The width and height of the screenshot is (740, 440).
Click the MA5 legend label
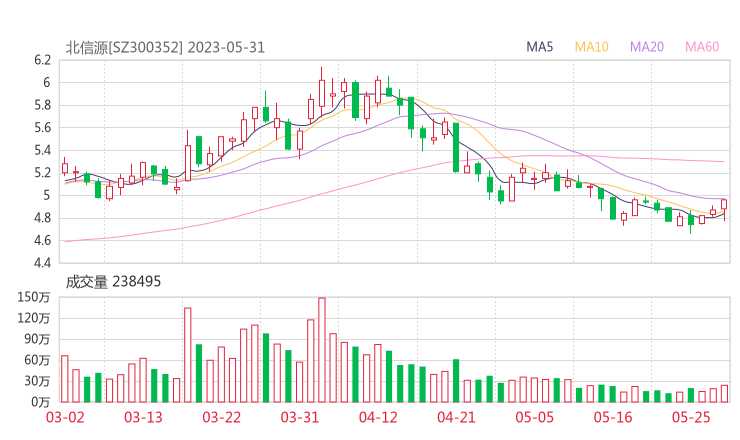coord(539,47)
